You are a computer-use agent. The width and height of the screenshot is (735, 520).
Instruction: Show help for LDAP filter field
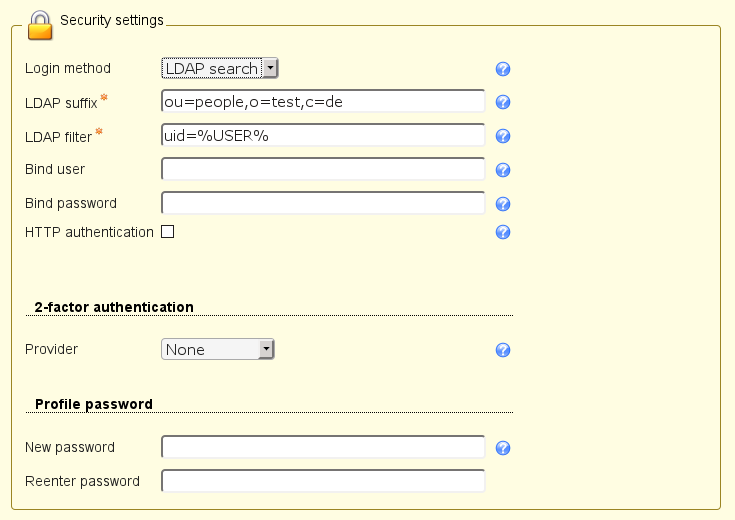(x=504, y=136)
